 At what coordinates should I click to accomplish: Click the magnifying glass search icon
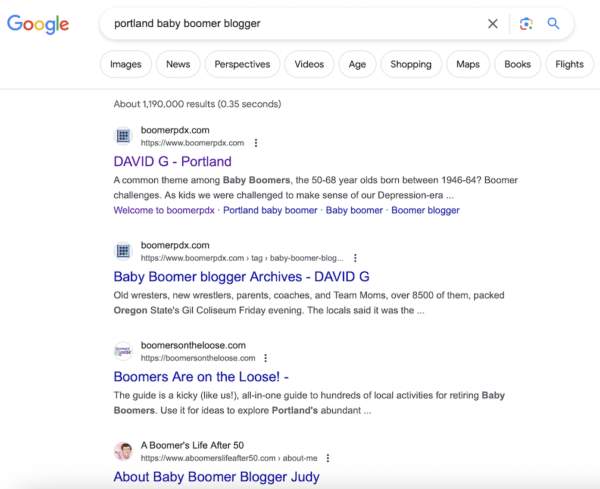click(x=553, y=24)
